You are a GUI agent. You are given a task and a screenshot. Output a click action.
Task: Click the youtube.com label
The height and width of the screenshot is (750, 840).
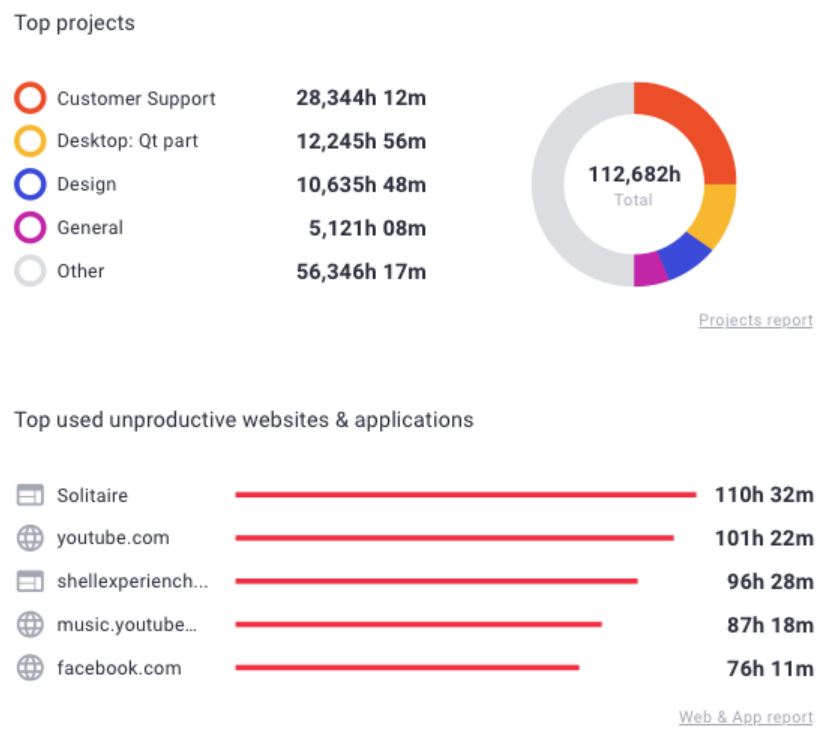tap(113, 538)
